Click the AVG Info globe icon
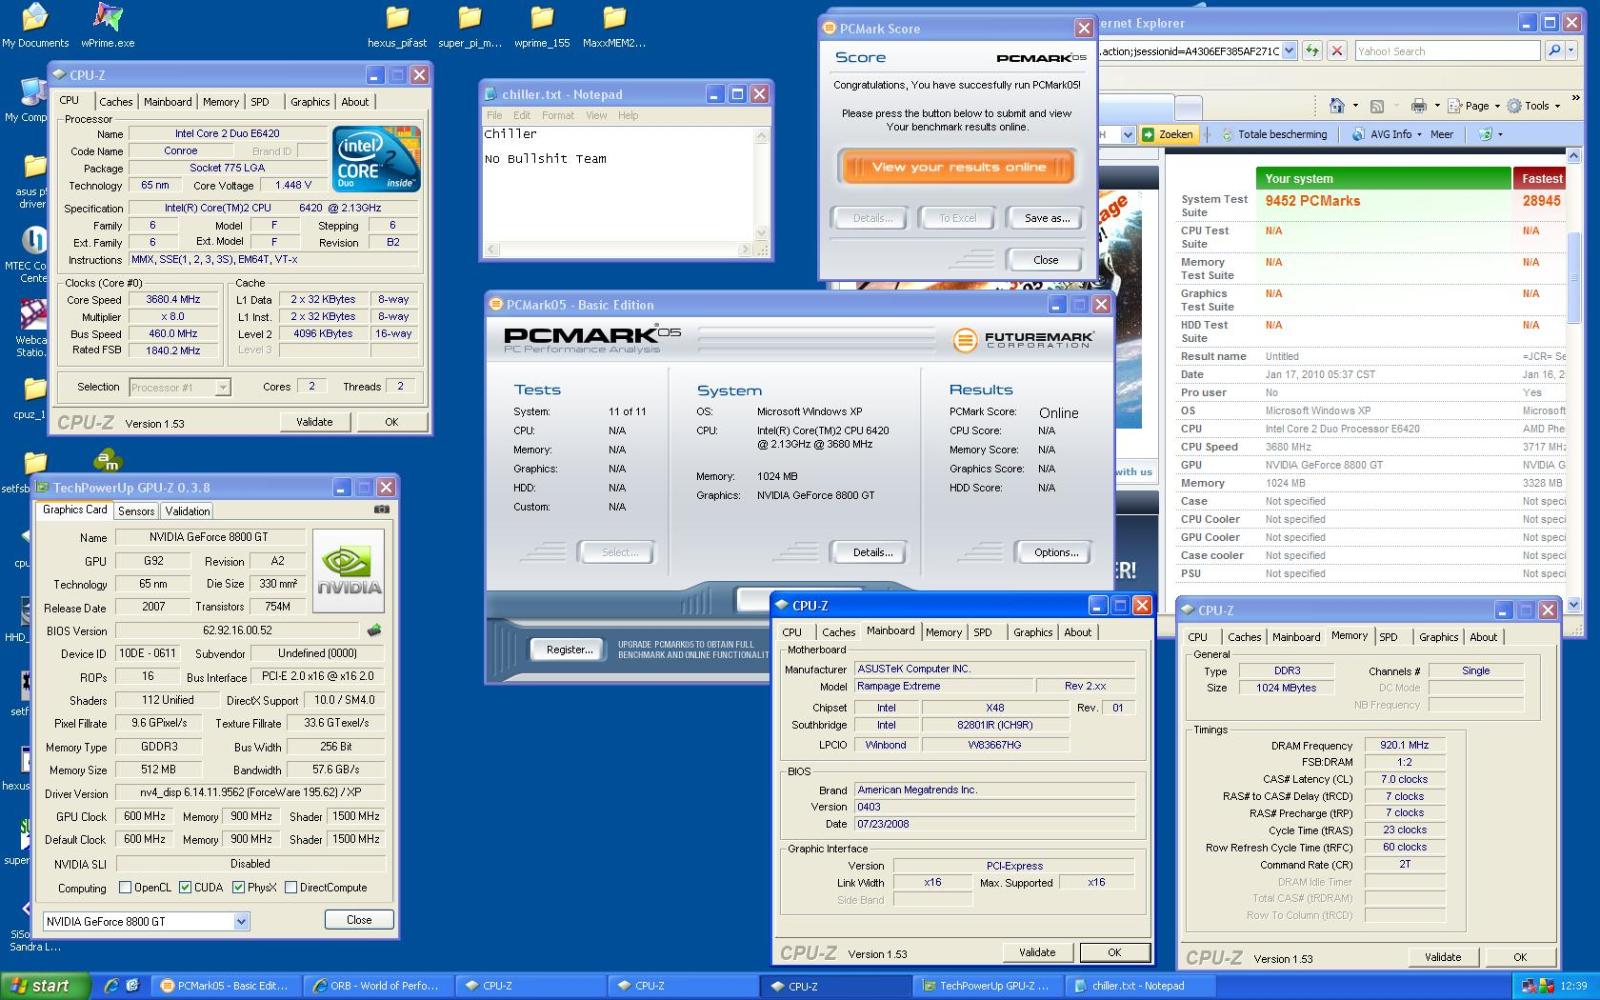1600x1000 pixels. pos(1358,134)
